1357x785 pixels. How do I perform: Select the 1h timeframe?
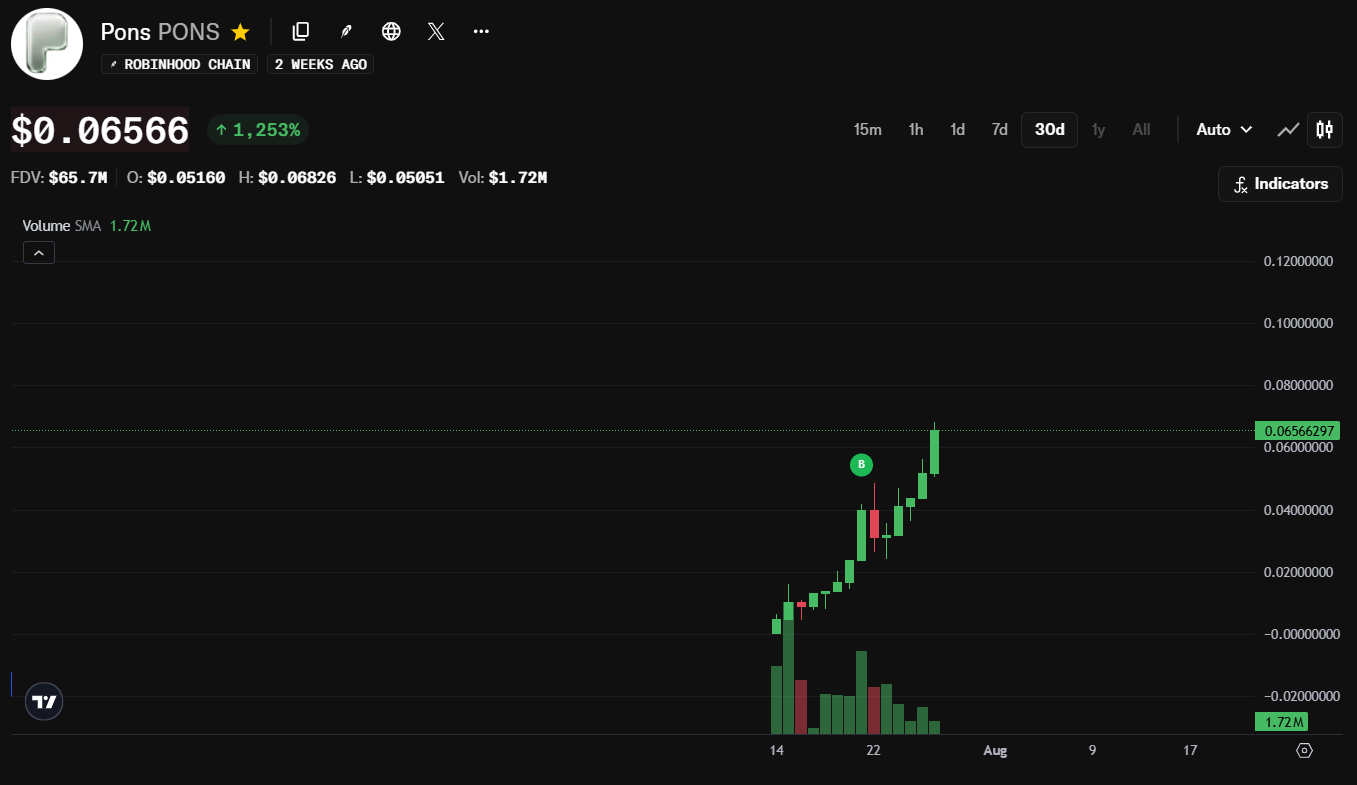(x=915, y=129)
